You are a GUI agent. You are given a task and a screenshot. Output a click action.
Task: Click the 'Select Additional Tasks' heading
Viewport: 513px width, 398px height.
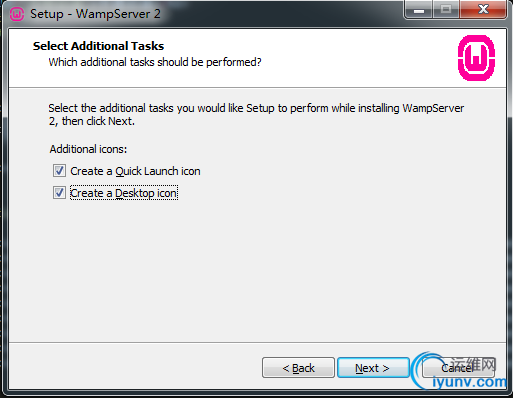(98, 46)
